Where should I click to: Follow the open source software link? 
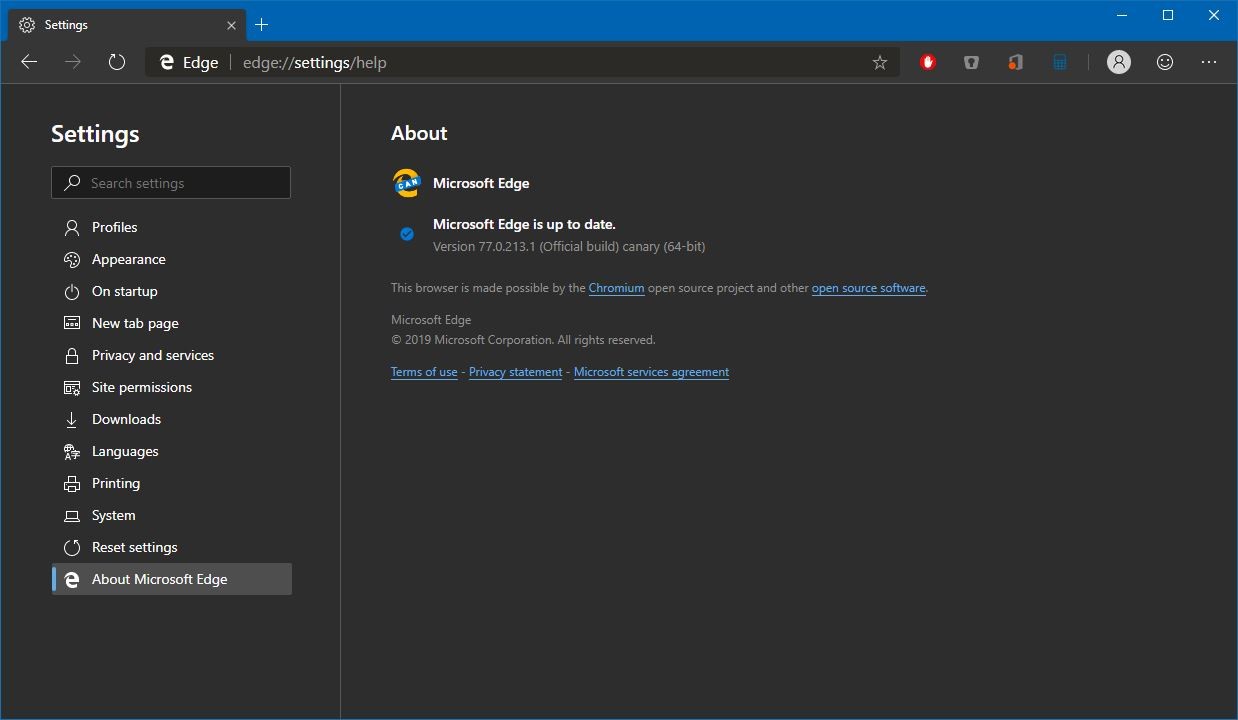[868, 288]
